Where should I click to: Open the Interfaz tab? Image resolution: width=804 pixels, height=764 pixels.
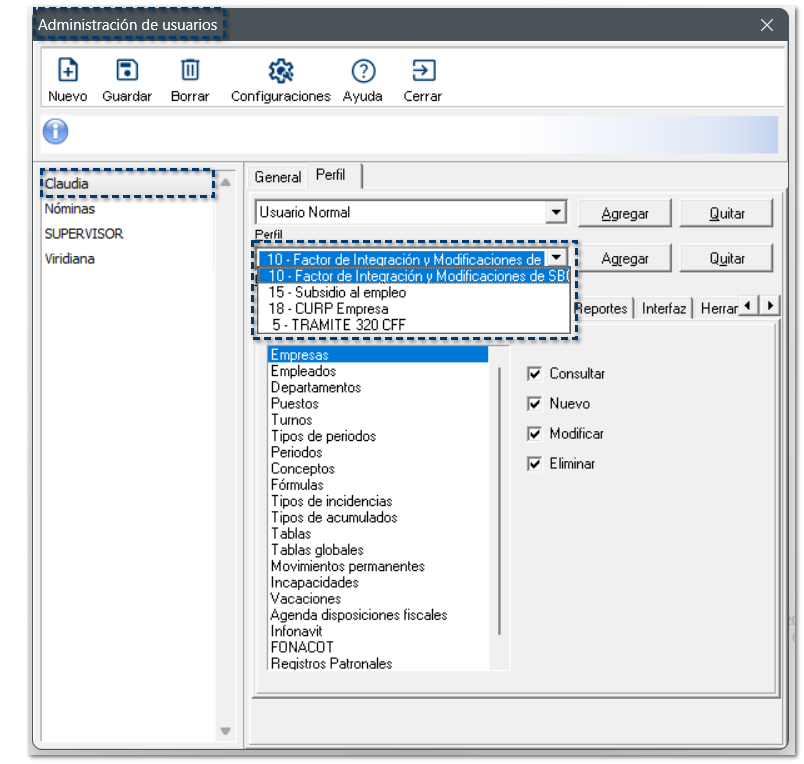664,309
